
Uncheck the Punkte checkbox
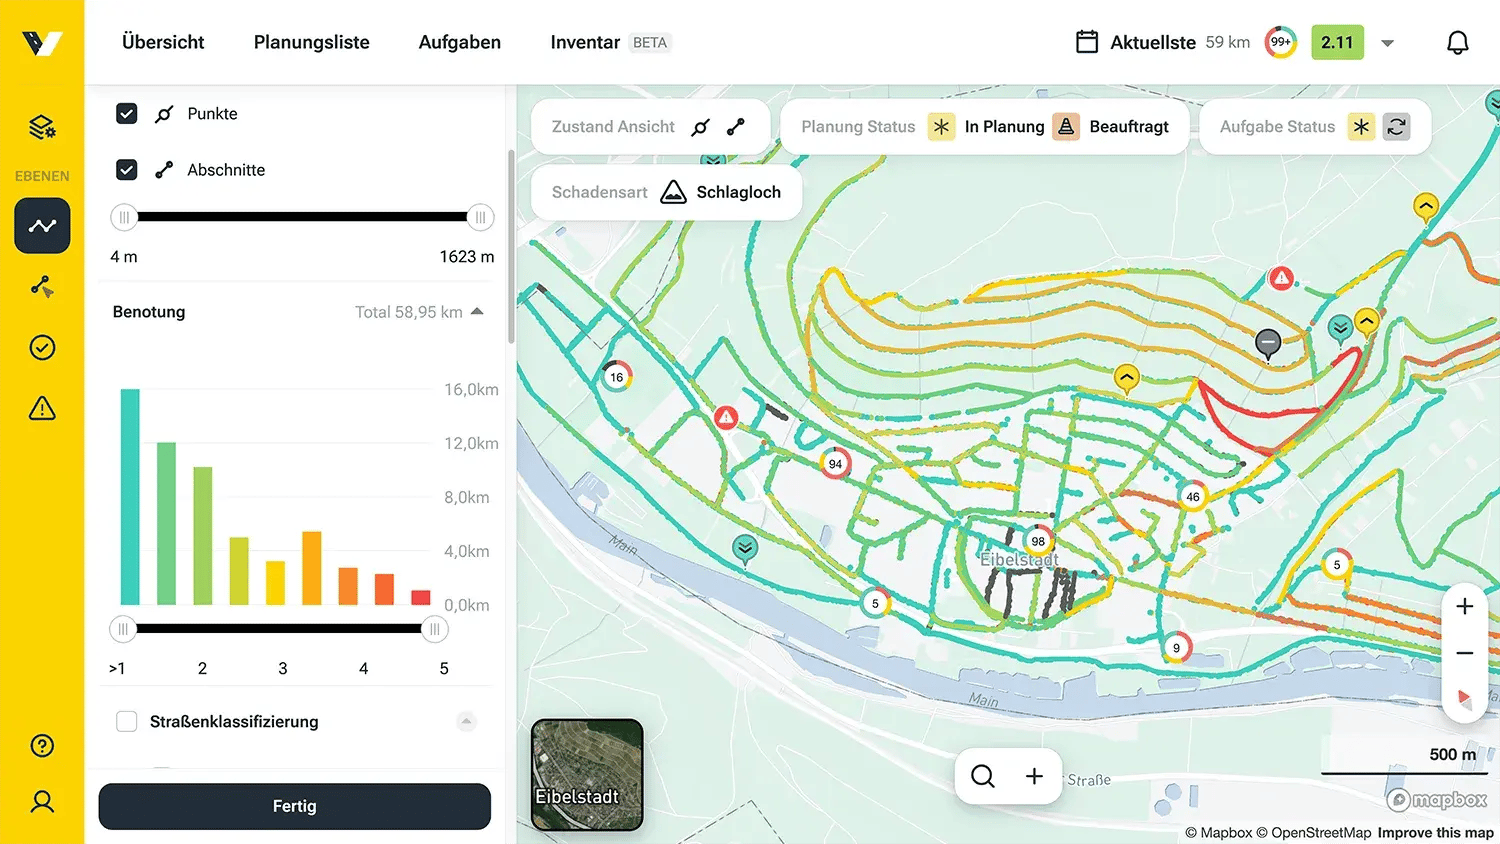(127, 114)
